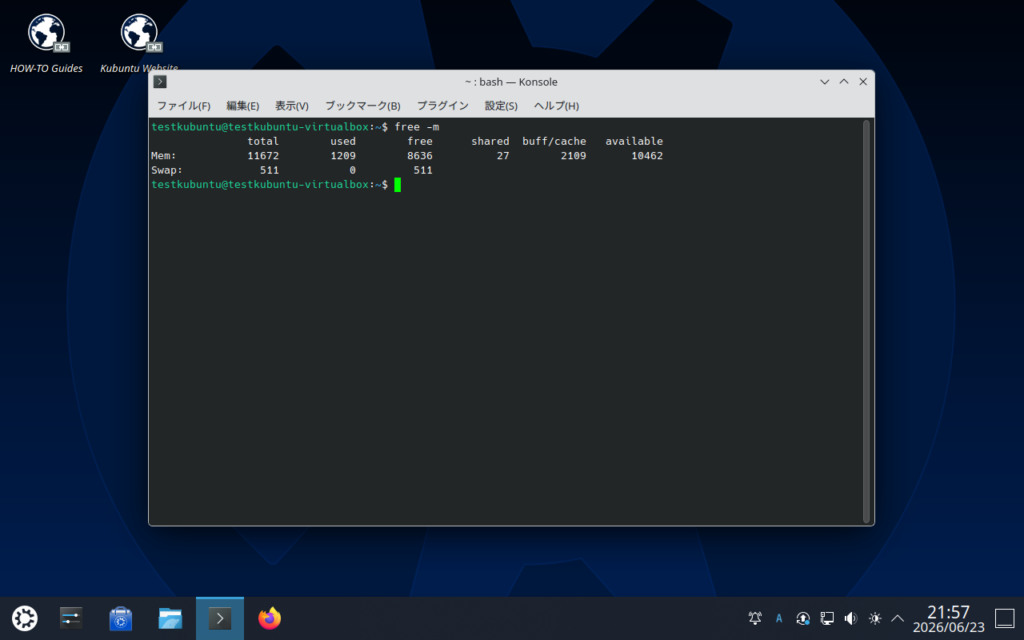Open software updates tray icon
Viewport: 1024px width, 640px height.
coord(803,618)
